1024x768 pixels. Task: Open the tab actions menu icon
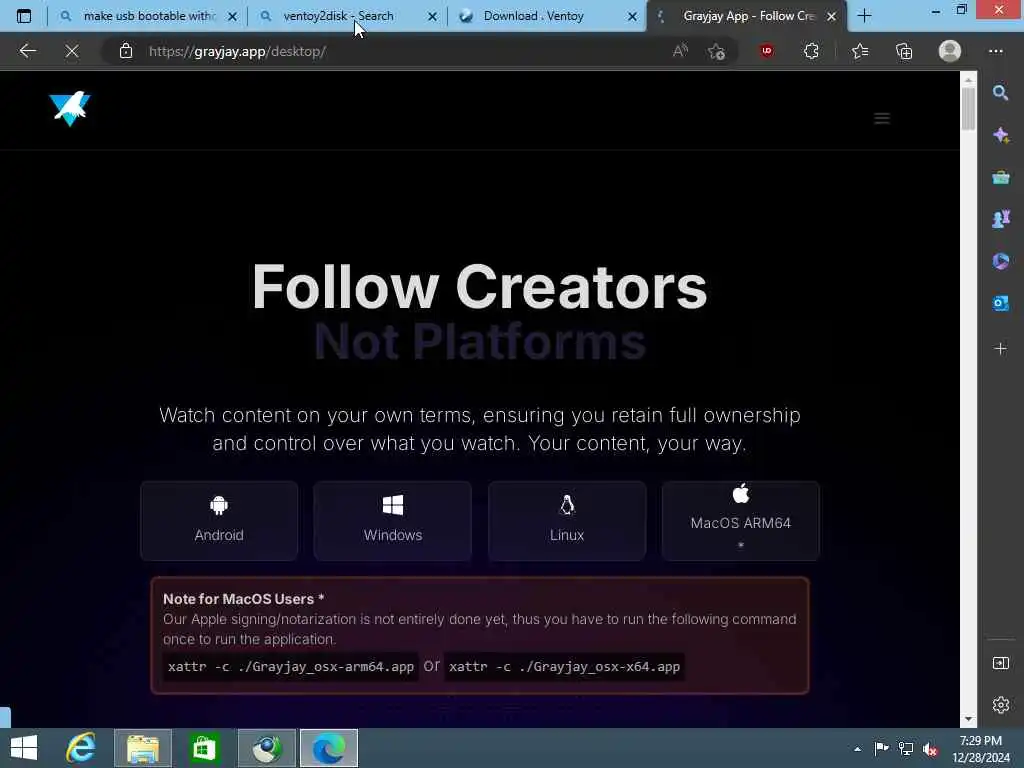(x=24, y=16)
